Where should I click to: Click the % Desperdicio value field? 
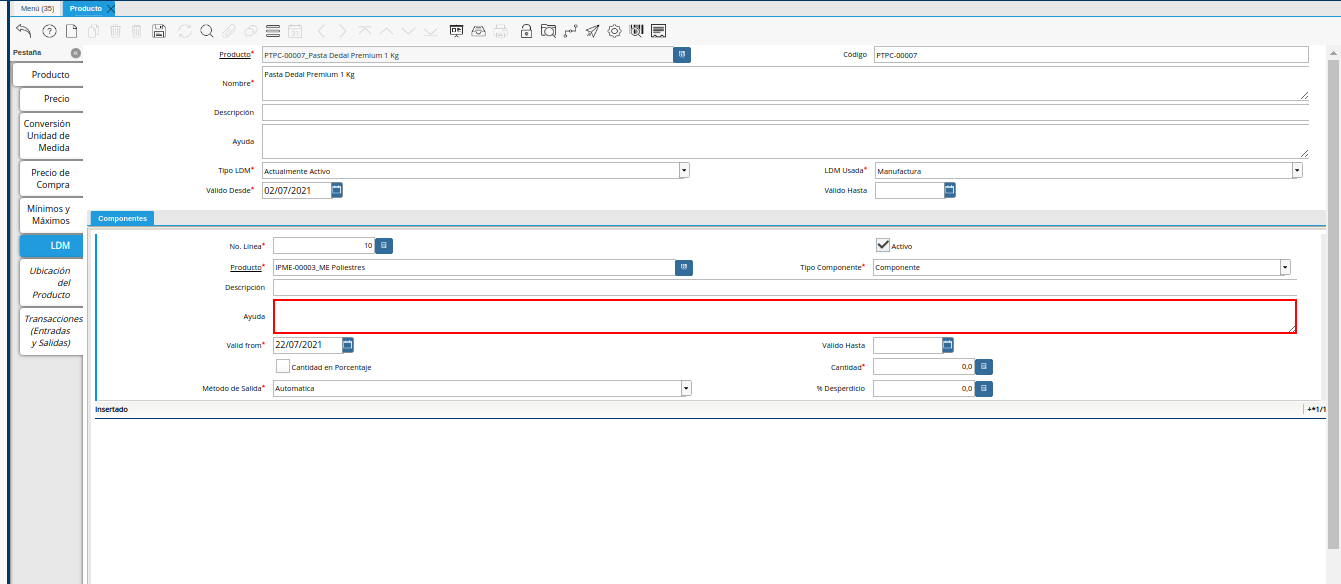point(923,388)
